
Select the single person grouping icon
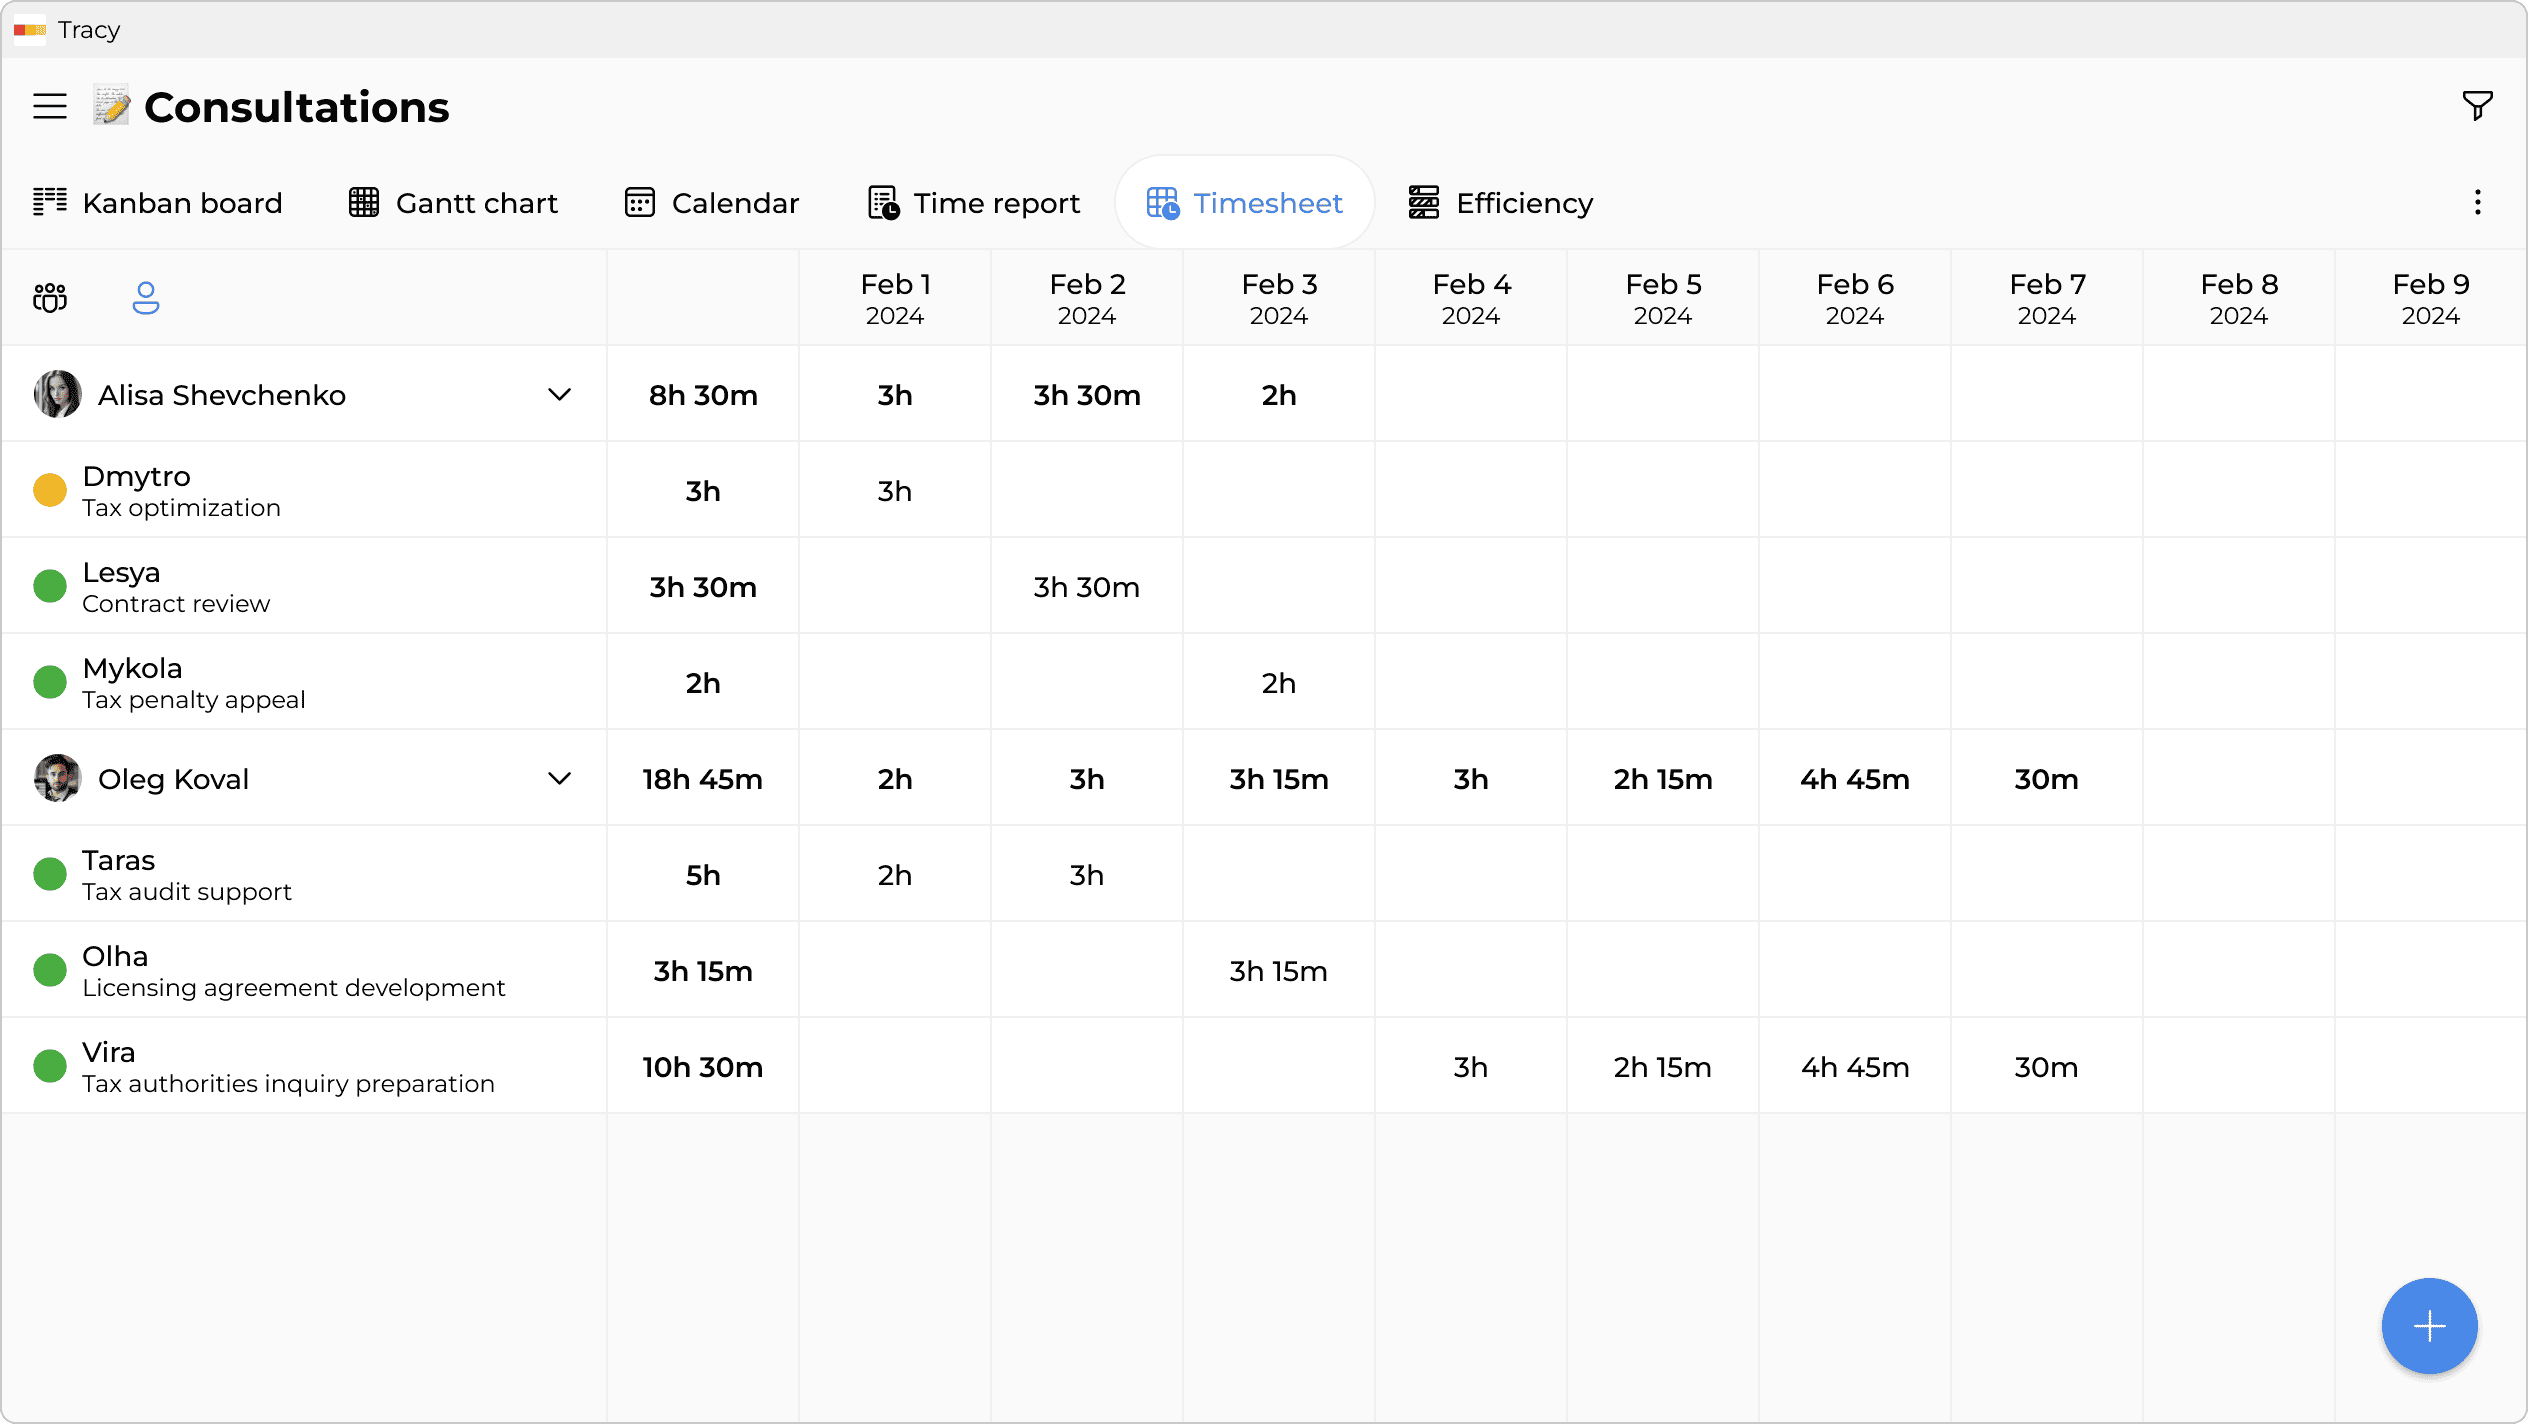point(146,297)
